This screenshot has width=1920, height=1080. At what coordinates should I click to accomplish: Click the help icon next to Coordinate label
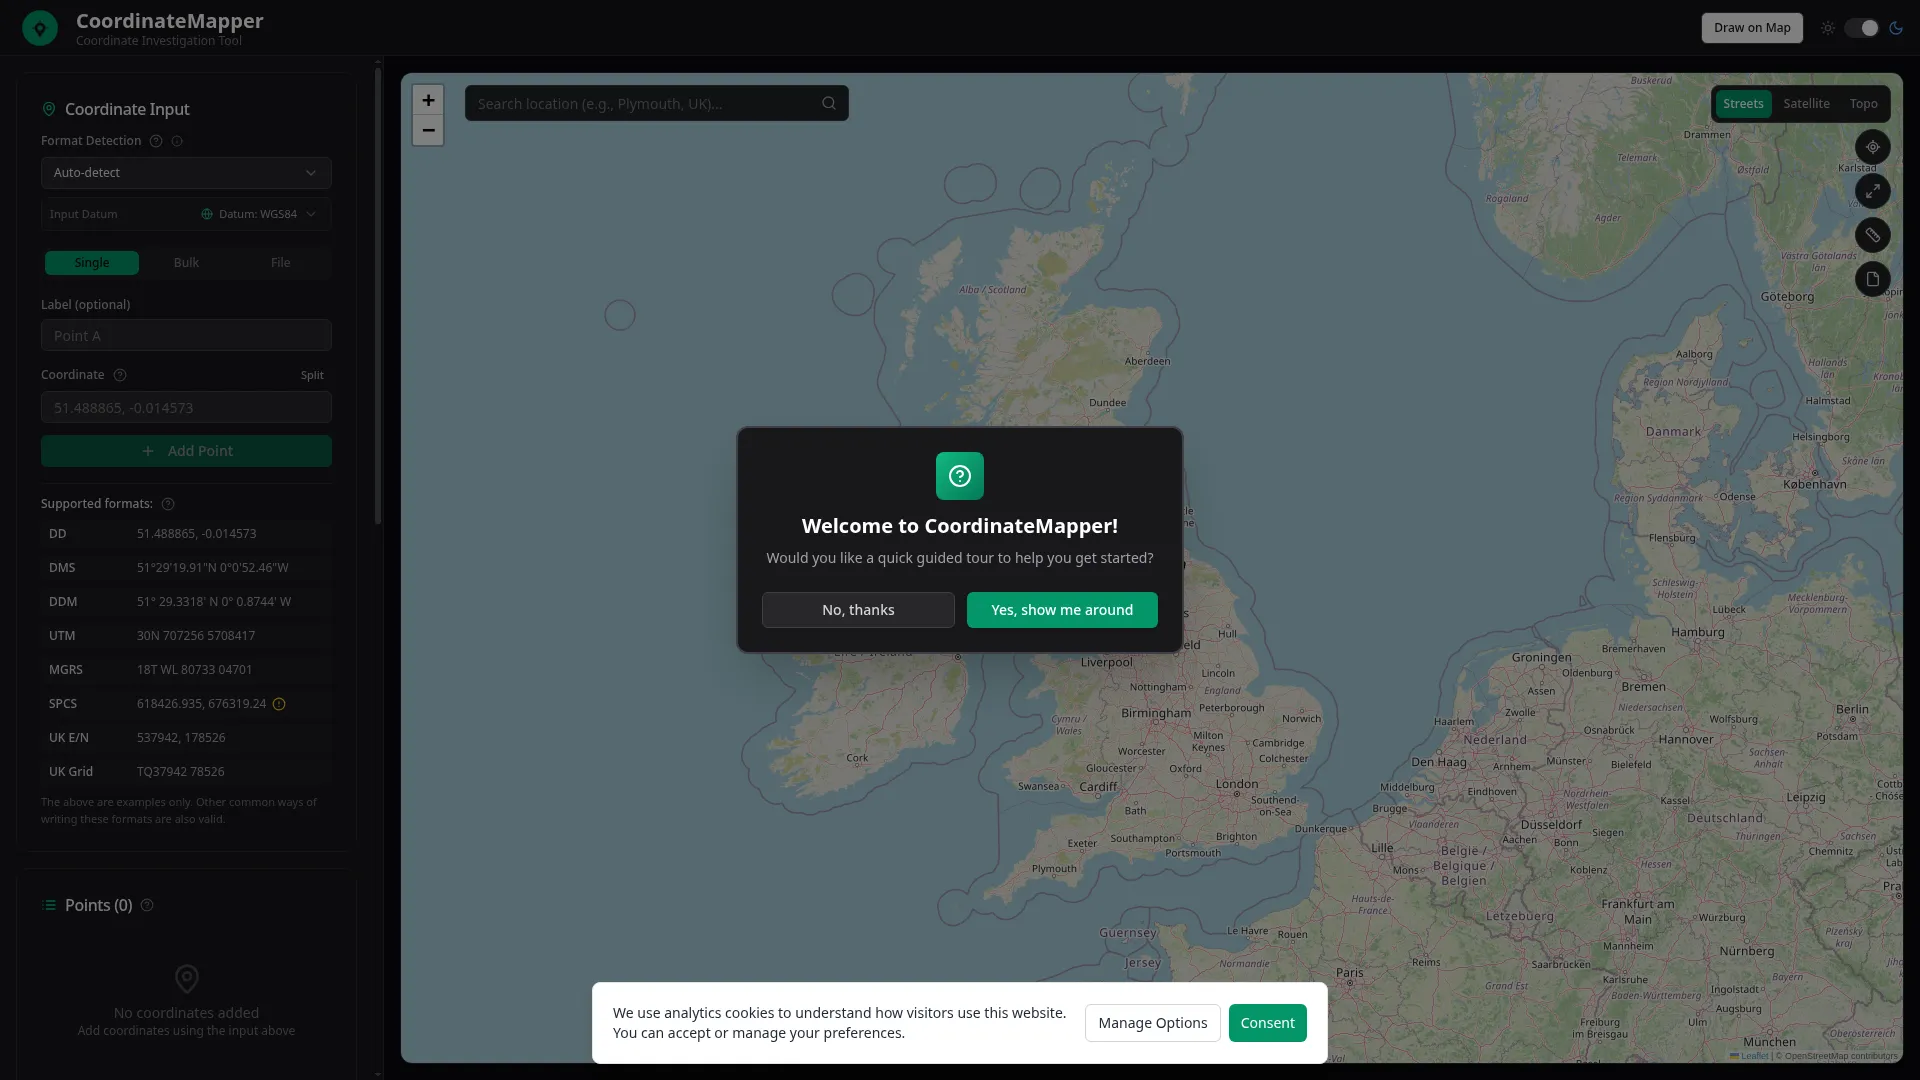click(120, 375)
